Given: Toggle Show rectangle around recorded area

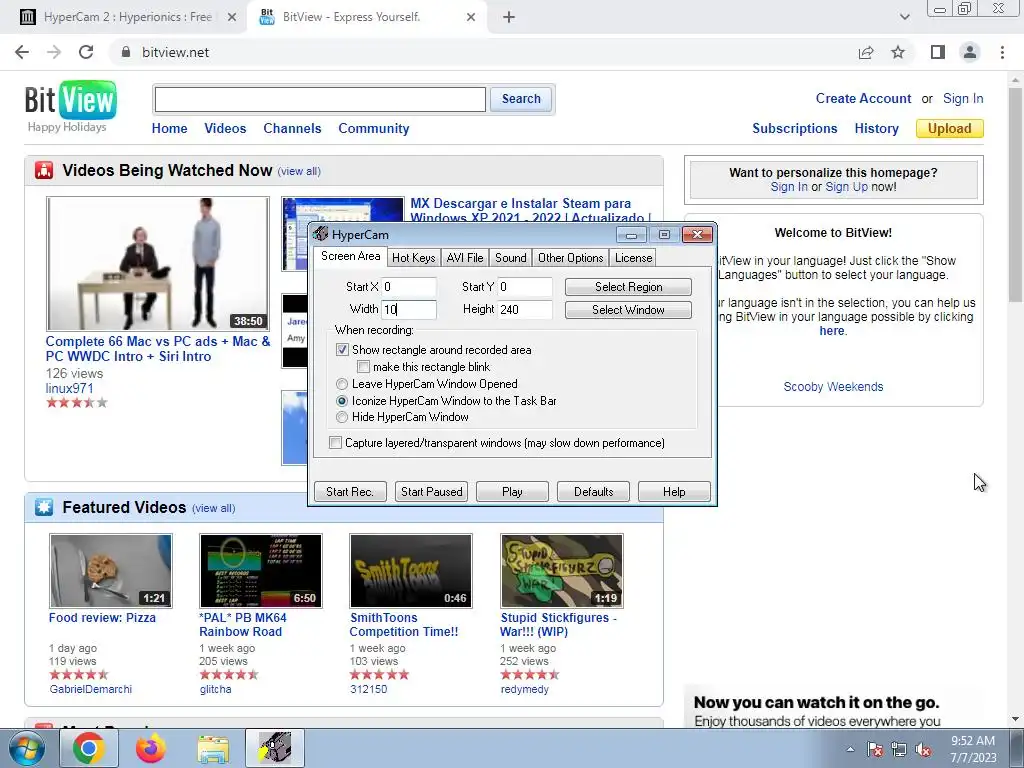Looking at the screenshot, I should point(342,350).
